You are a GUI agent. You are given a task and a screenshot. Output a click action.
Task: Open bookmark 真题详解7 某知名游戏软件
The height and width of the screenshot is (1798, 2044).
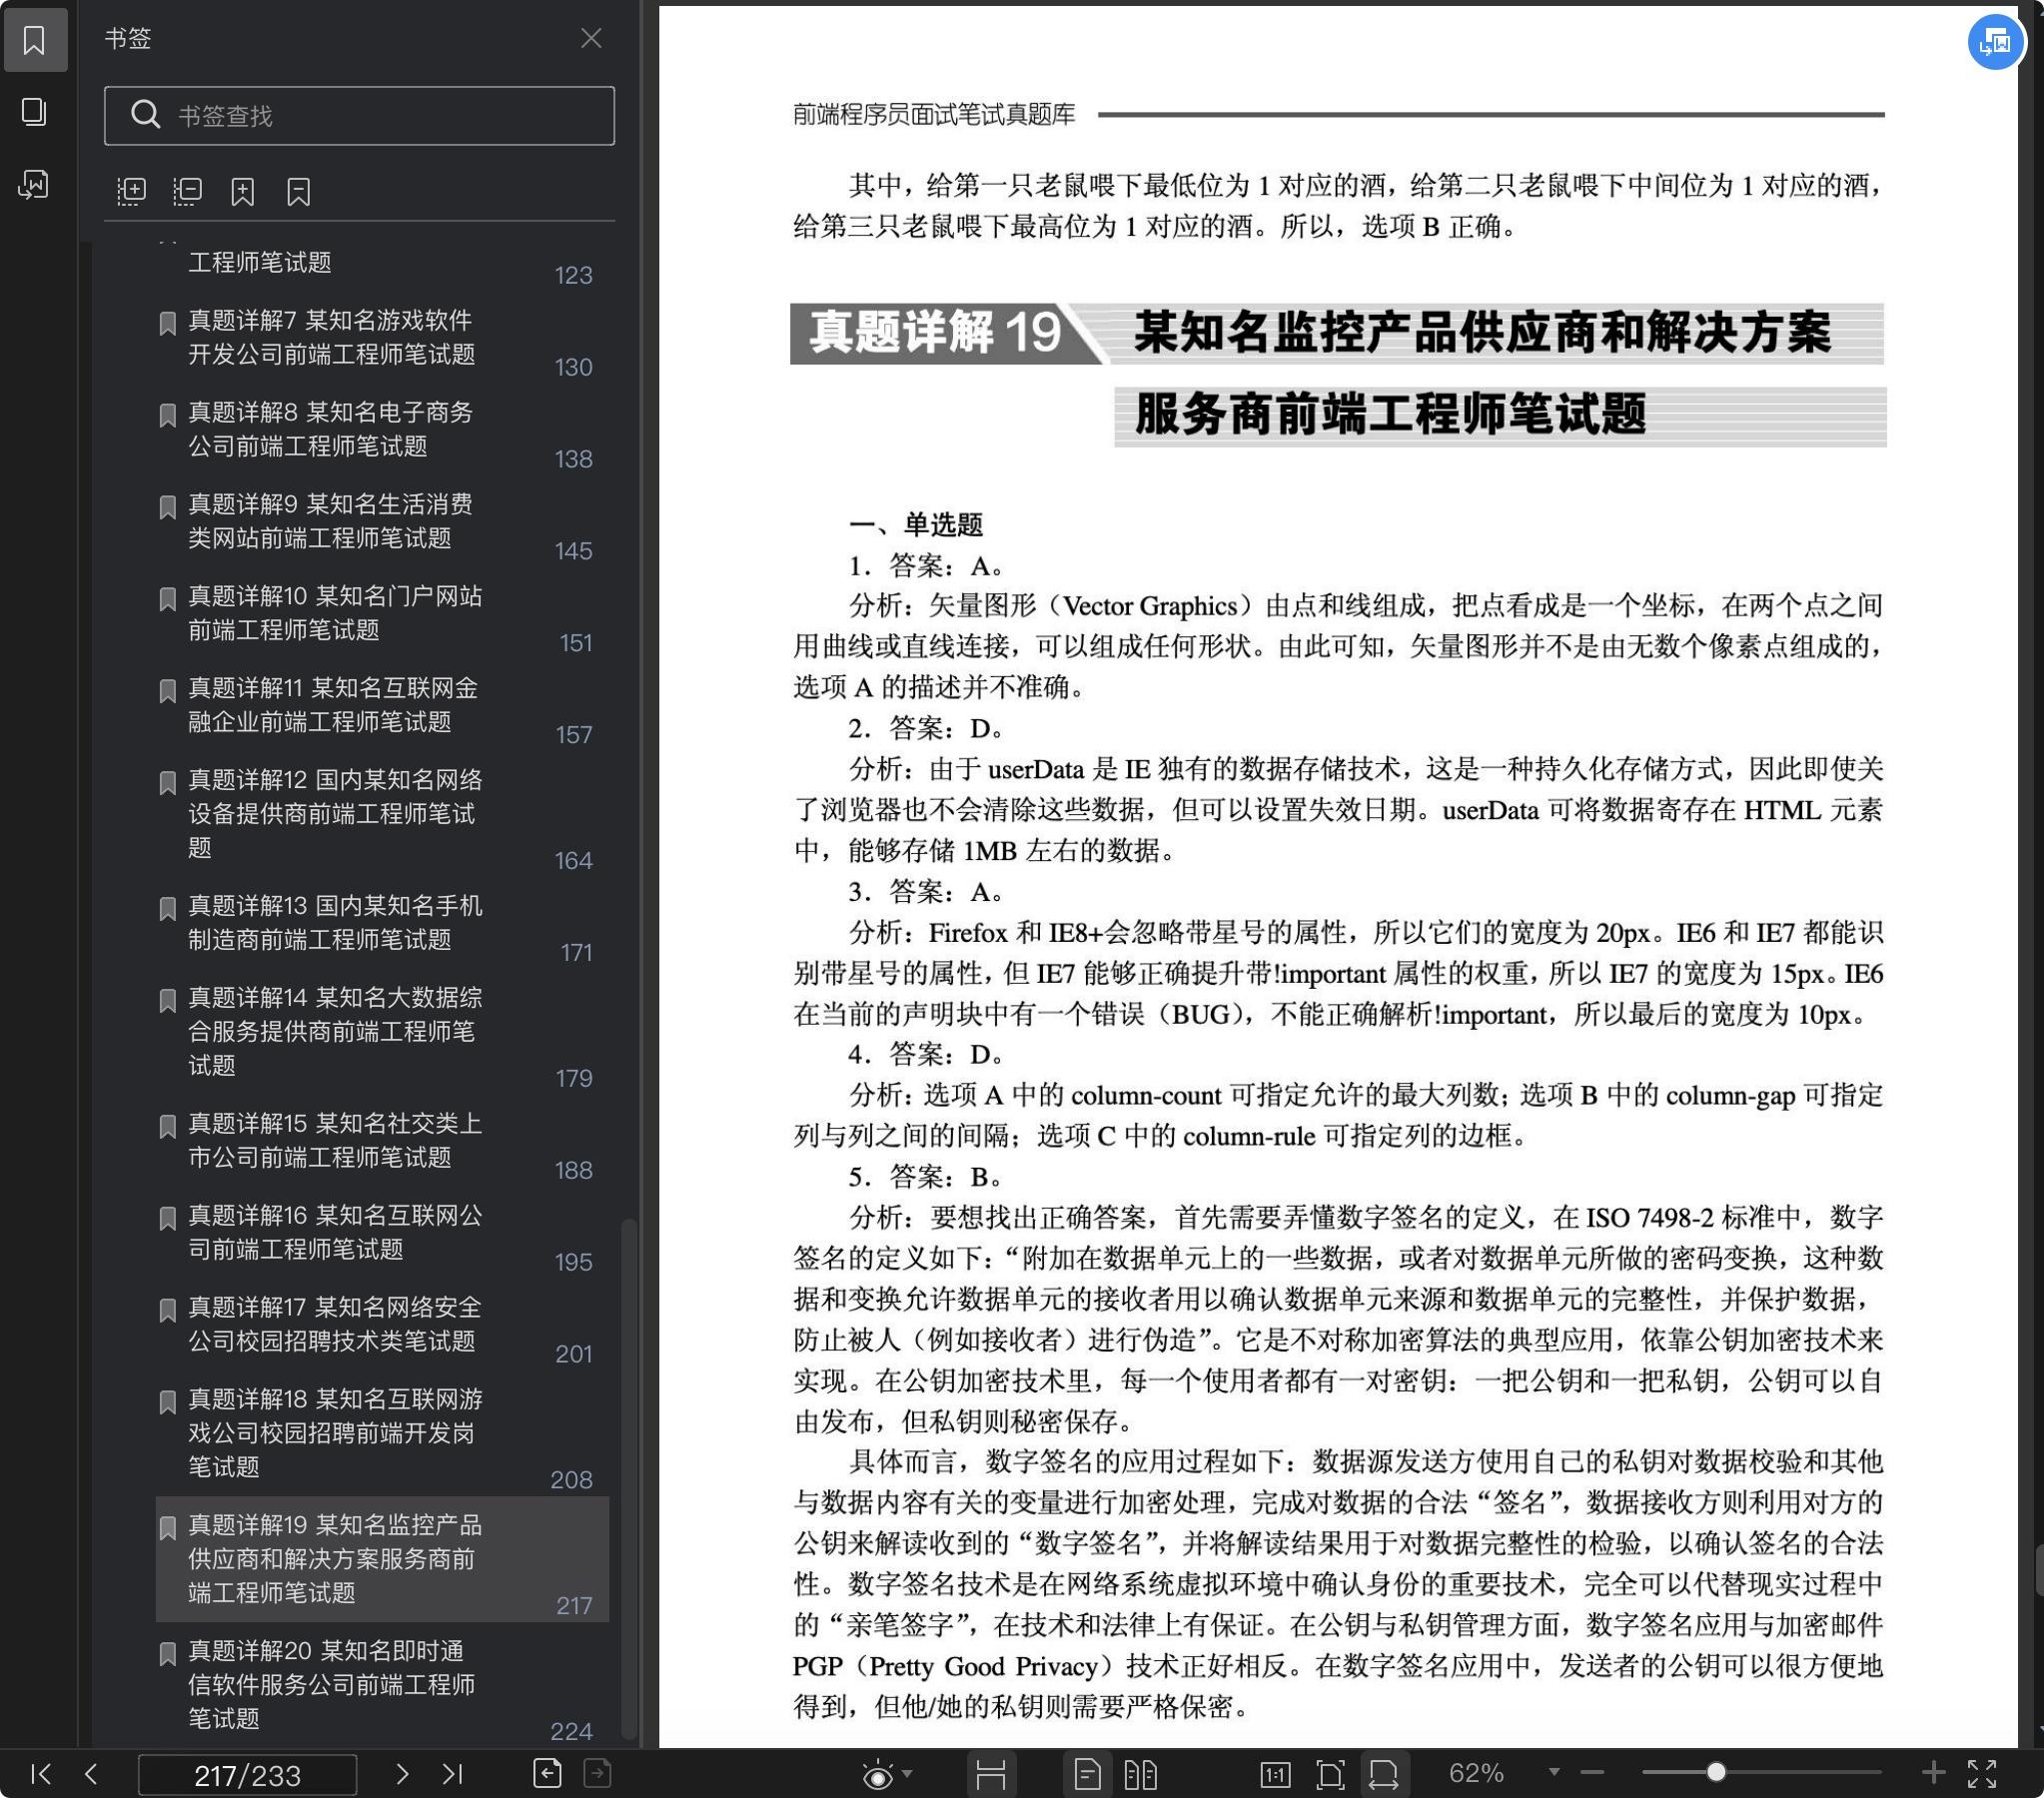382,338
